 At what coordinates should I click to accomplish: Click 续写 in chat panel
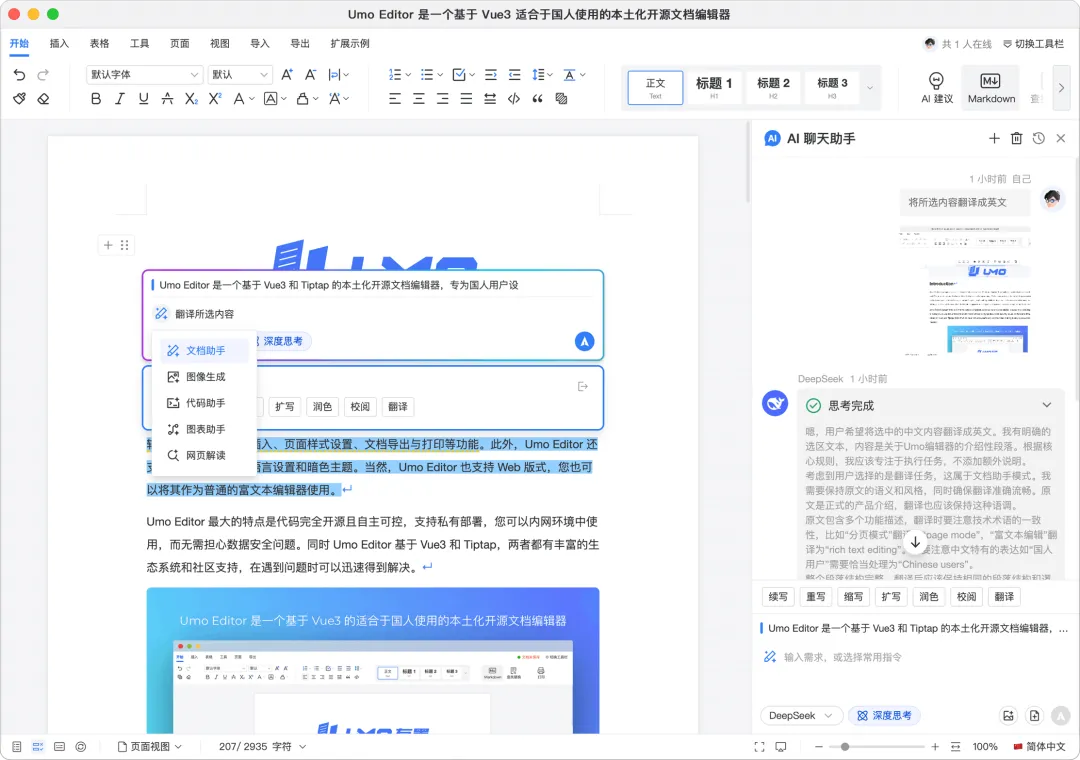[778, 597]
